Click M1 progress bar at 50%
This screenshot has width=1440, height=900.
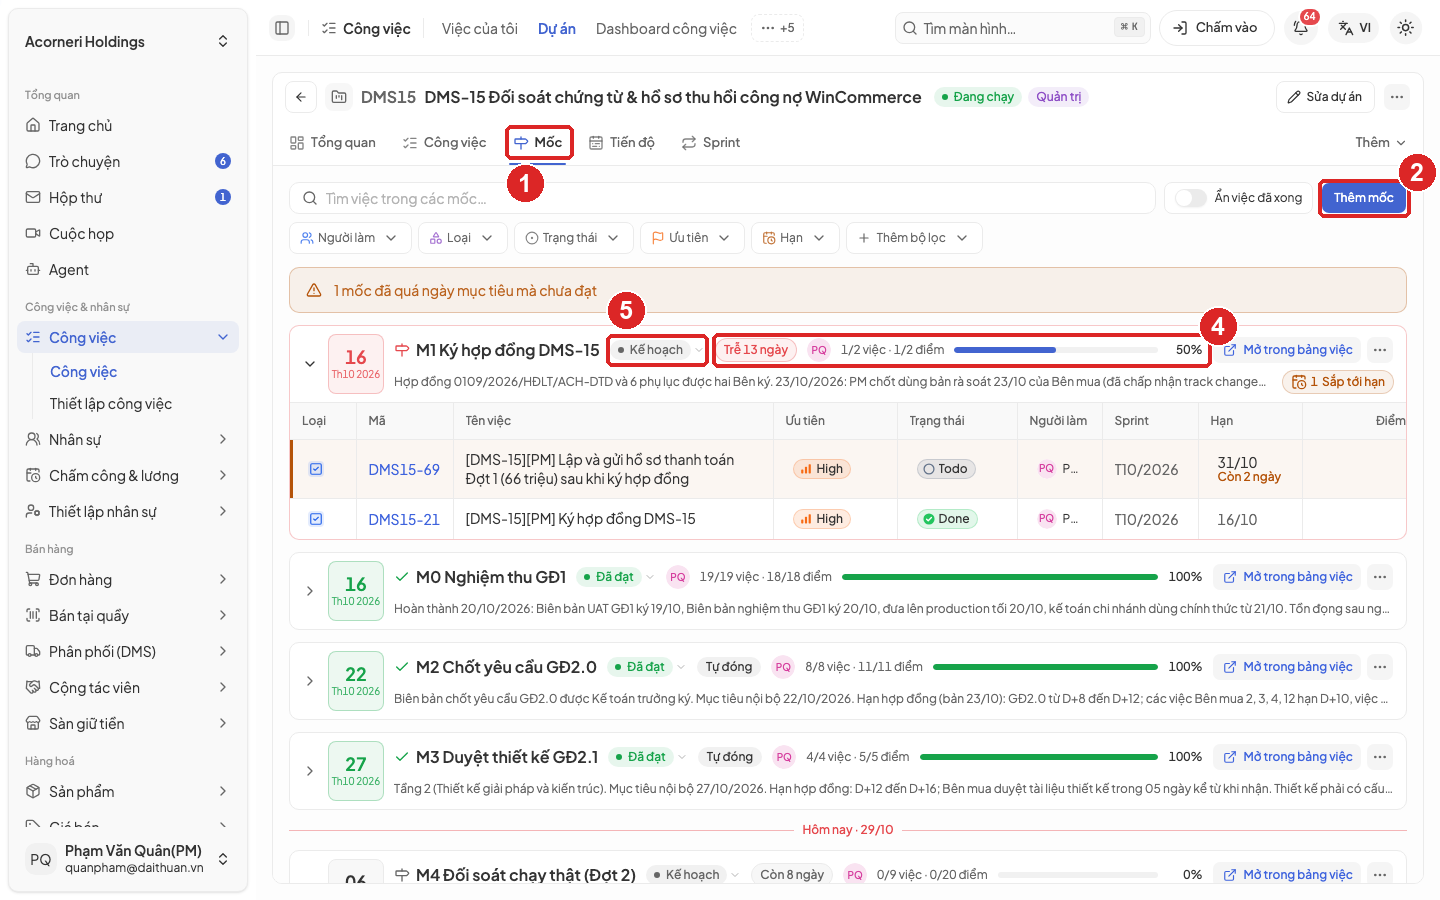click(1056, 350)
